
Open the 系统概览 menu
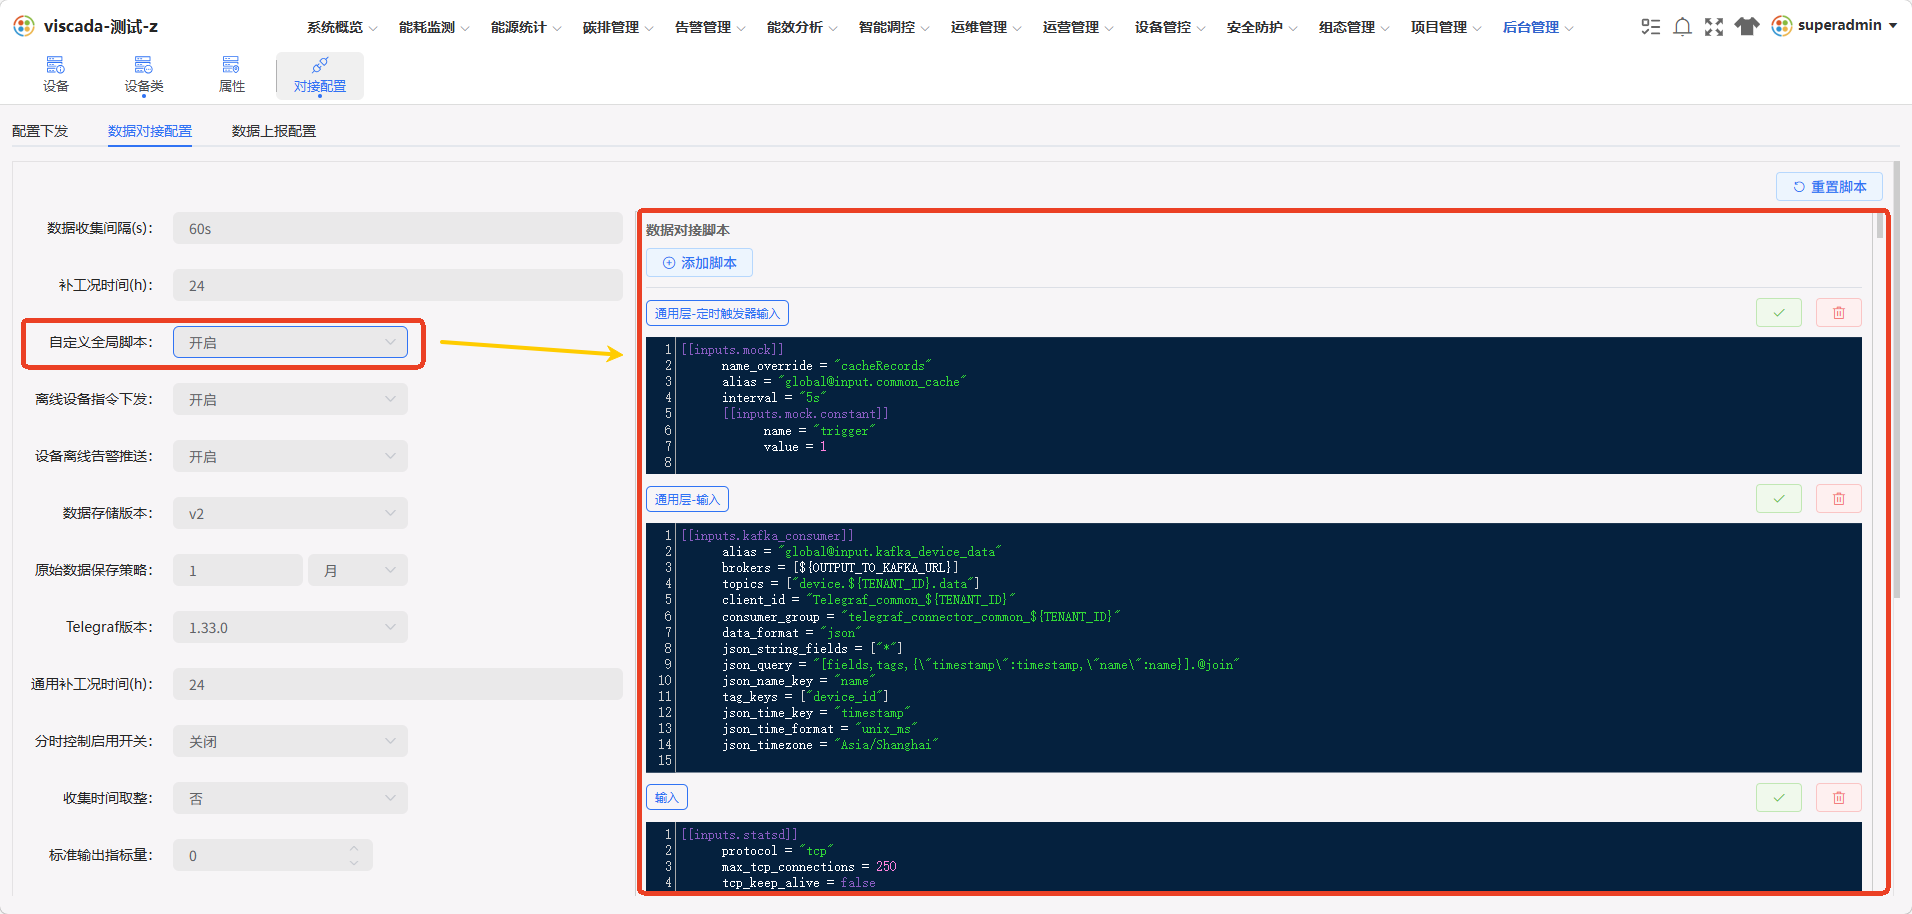[x=342, y=27]
